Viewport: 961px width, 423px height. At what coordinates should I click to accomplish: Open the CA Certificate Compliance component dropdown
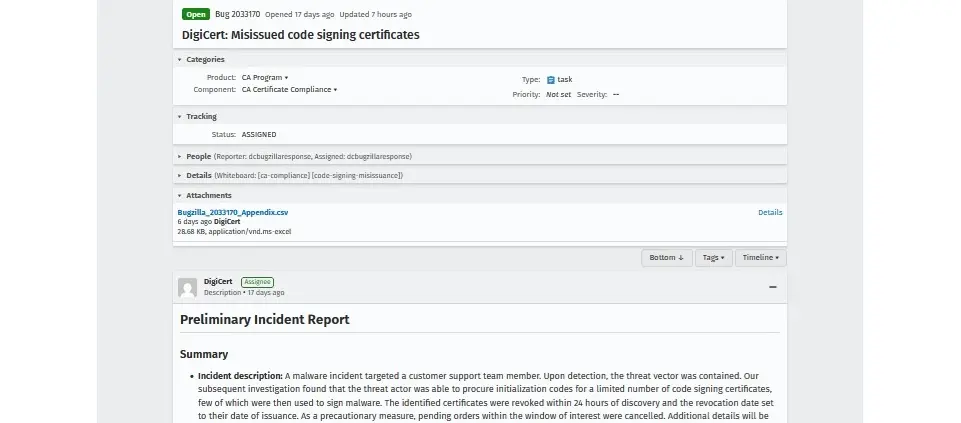[289, 90]
